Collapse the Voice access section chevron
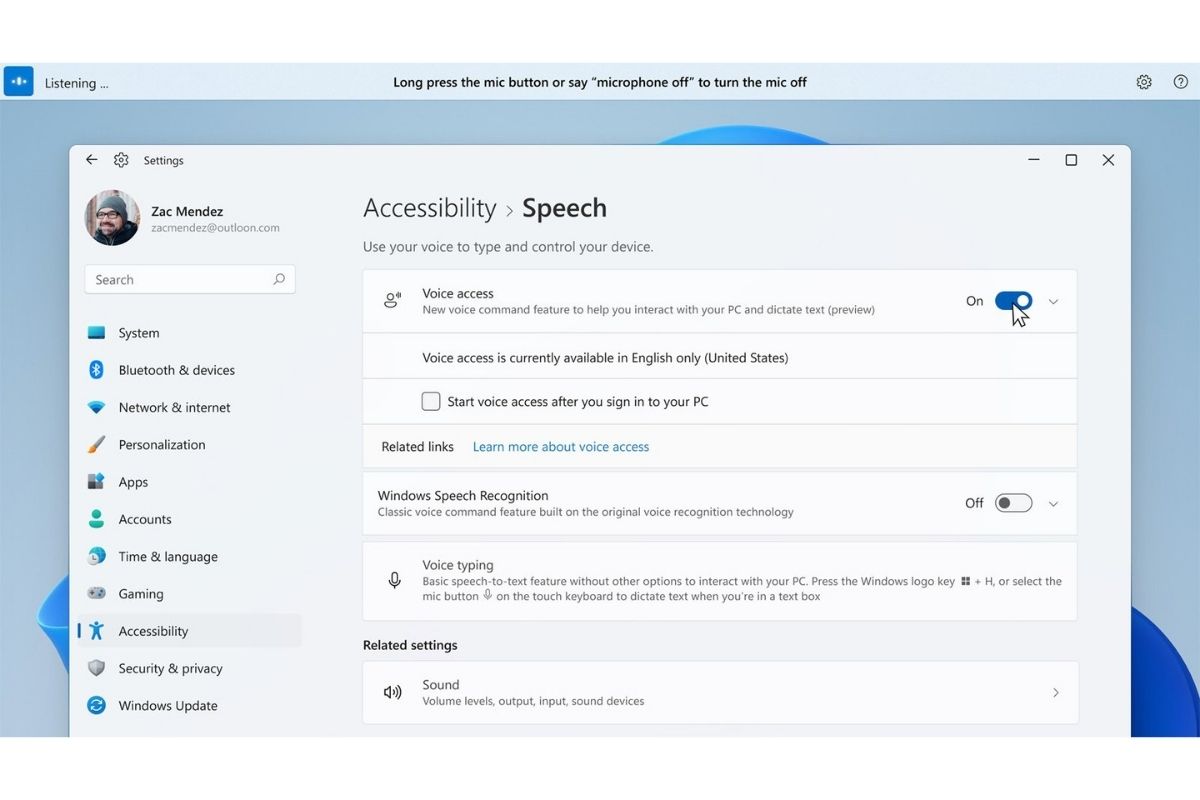 pyautogui.click(x=1053, y=301)
